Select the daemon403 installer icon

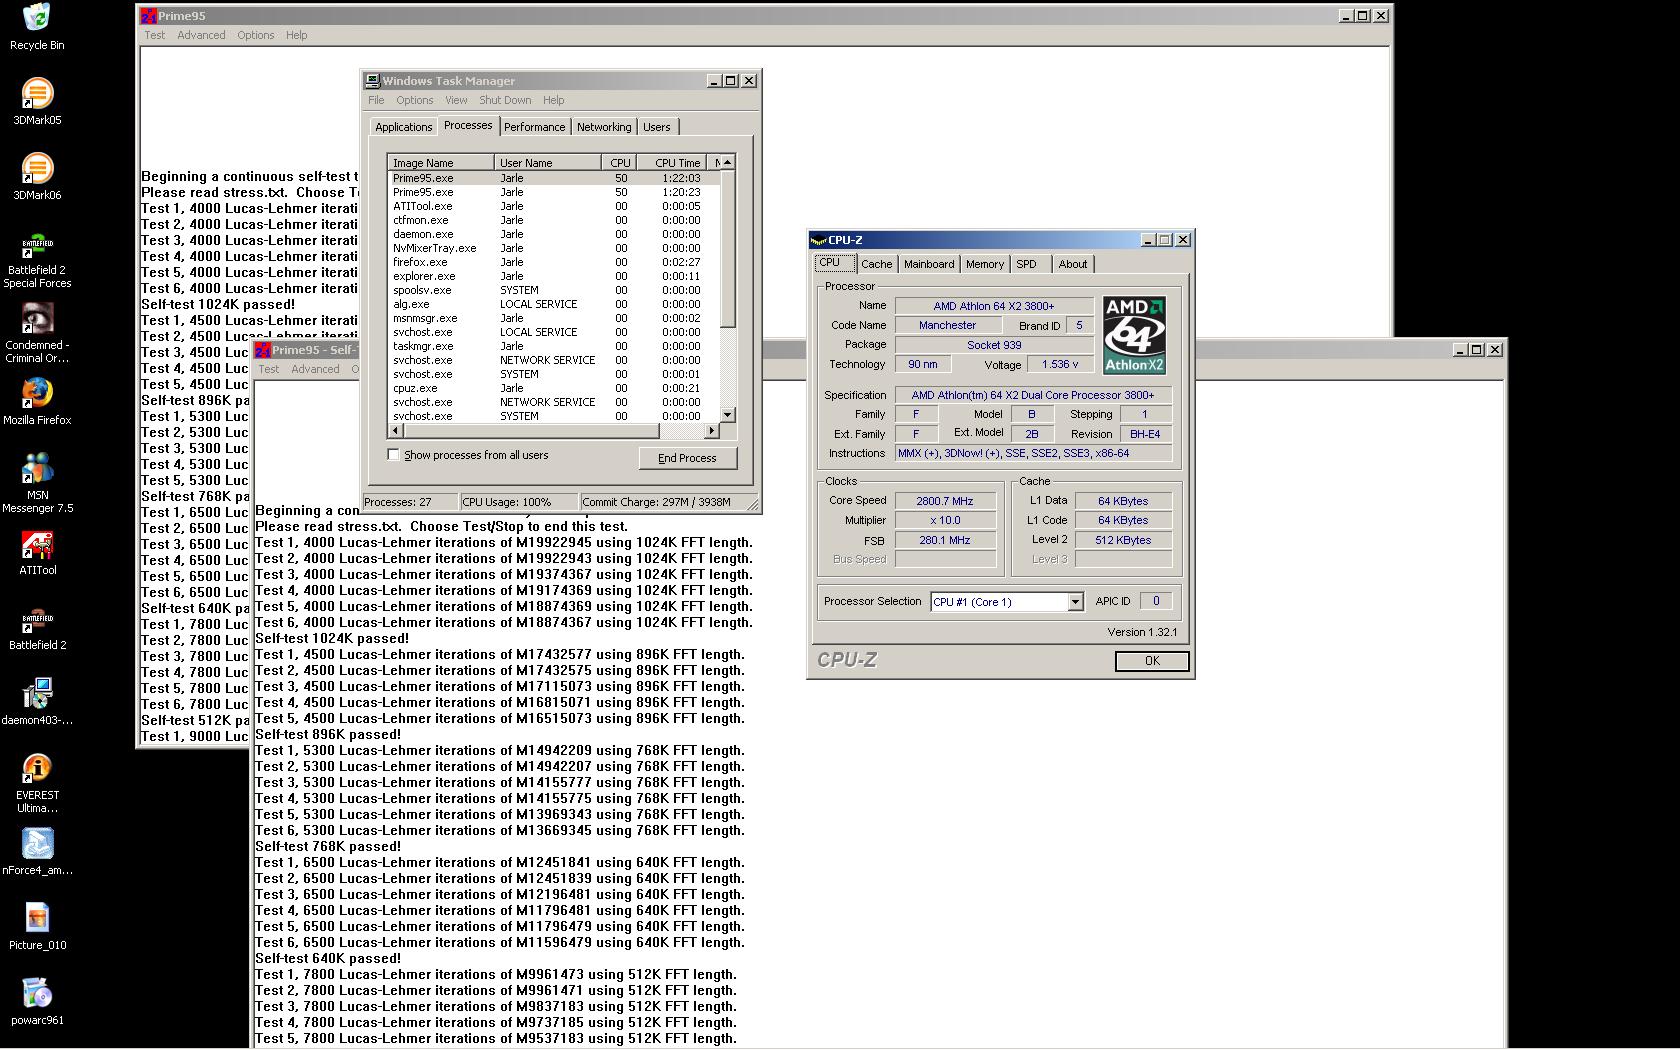[x=37, y=701]
